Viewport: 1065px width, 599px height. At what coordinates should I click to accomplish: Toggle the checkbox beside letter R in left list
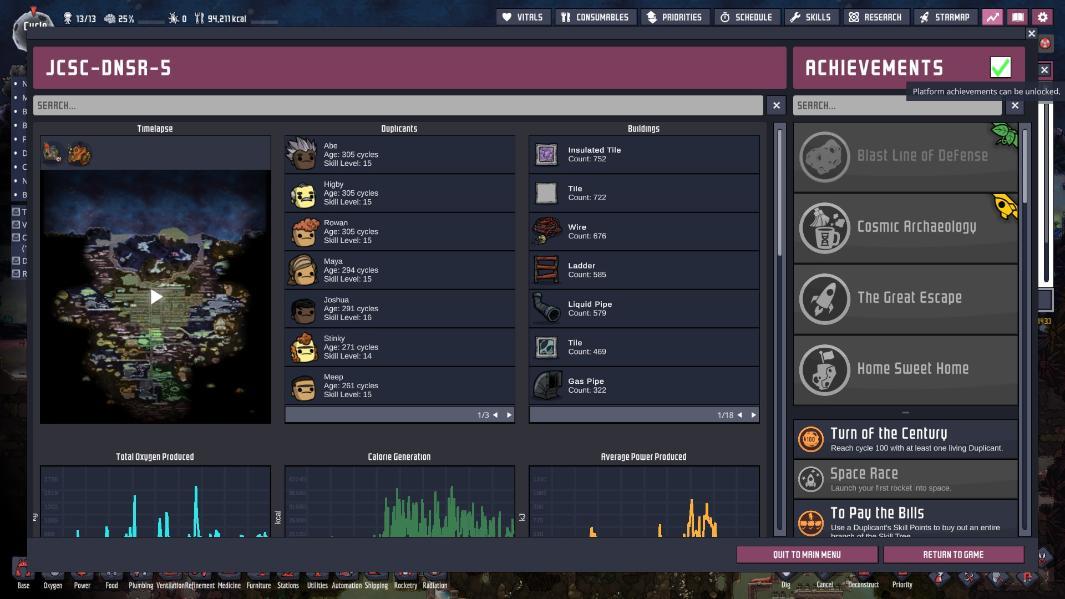tap(16, 274)
